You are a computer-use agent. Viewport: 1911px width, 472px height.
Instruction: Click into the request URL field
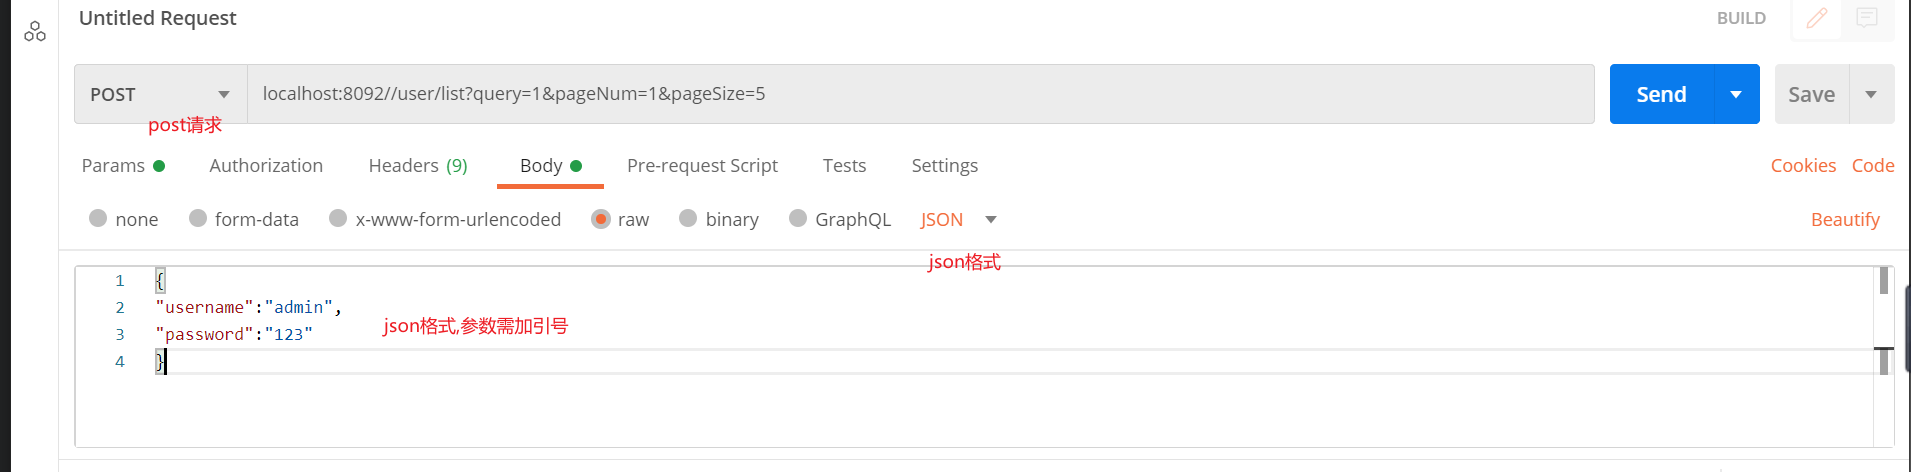point(920,94)
